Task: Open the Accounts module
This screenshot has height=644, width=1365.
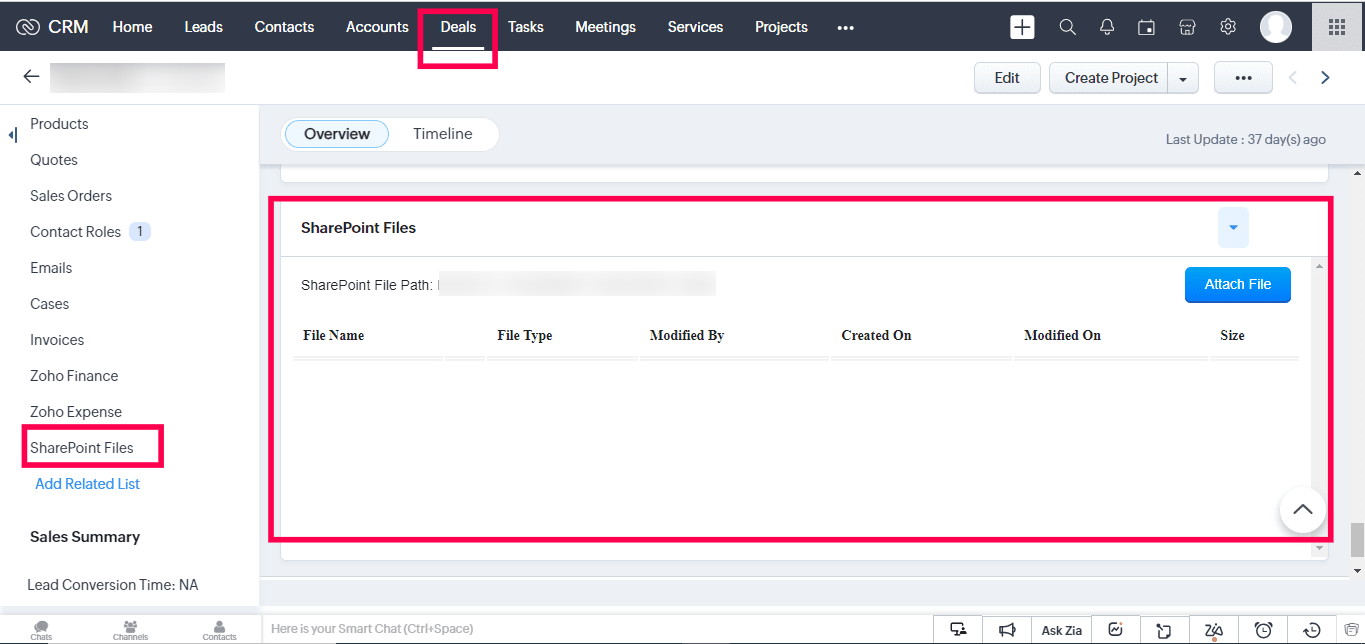Action: point(377,27)
